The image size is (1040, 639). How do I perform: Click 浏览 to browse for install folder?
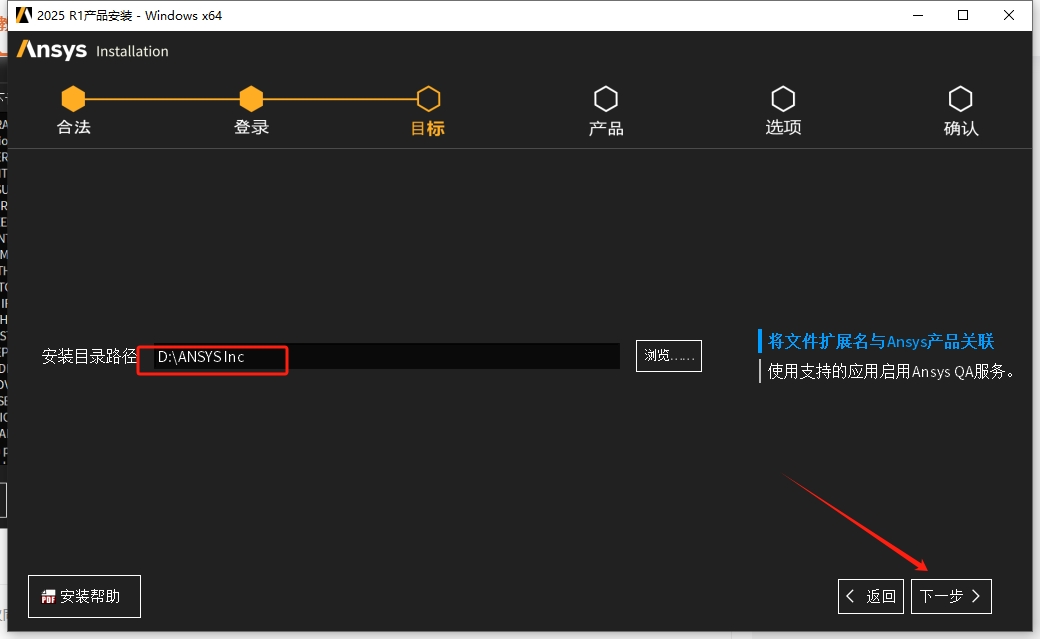[669, 356]
